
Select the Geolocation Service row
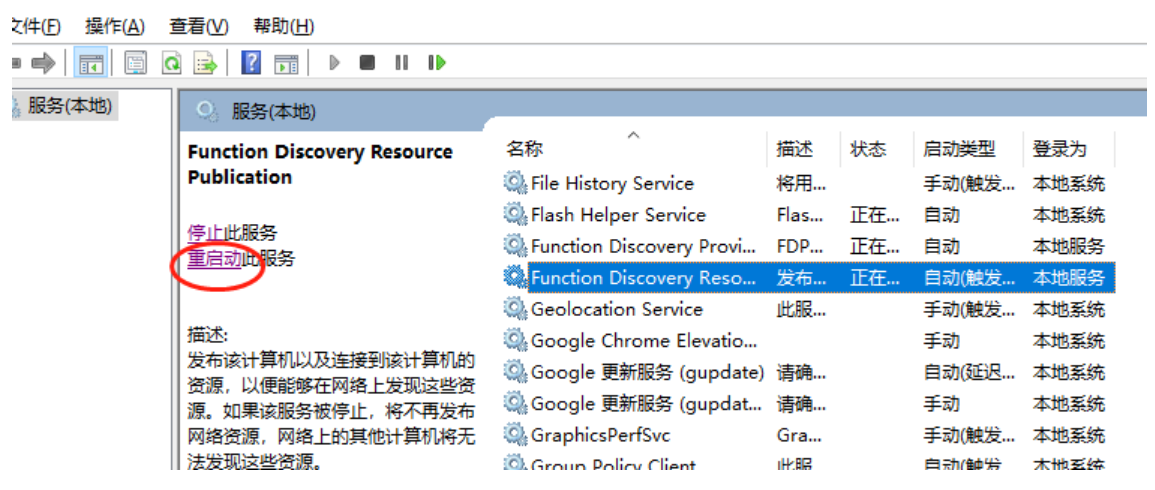[x=616, y=309]
